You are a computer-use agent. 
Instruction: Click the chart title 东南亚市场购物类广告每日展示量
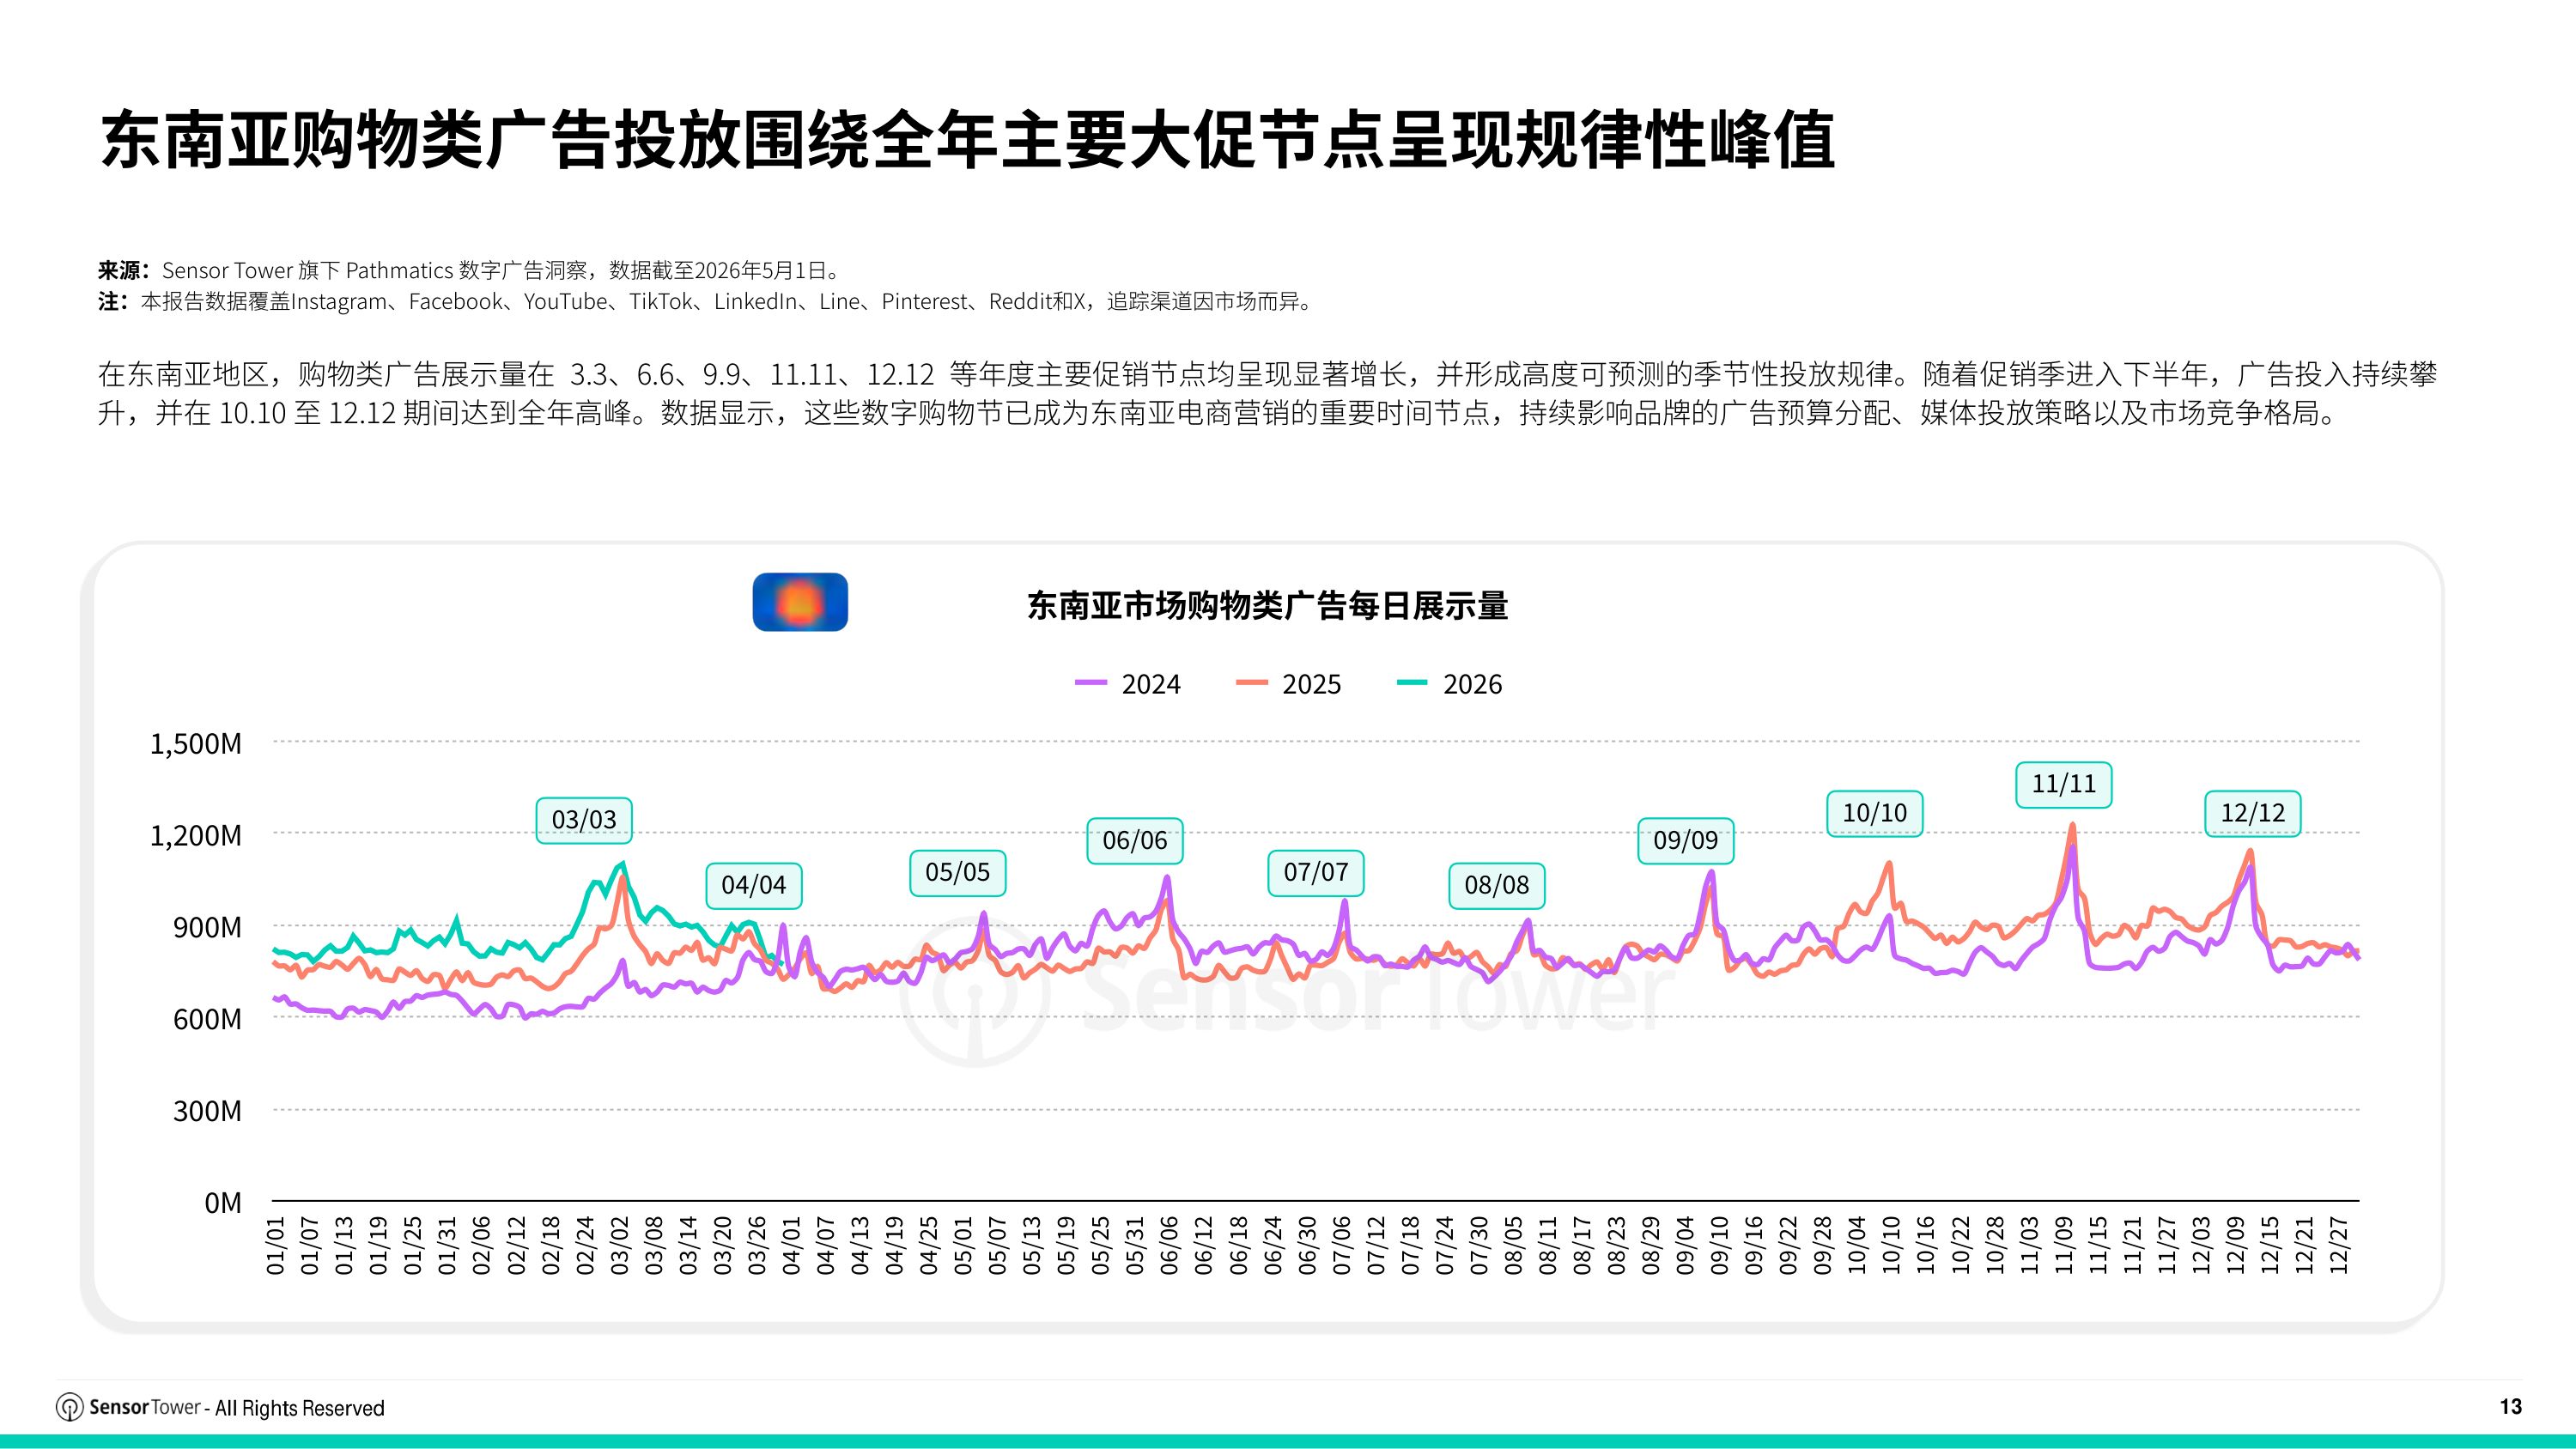[x=1267, y=606]
